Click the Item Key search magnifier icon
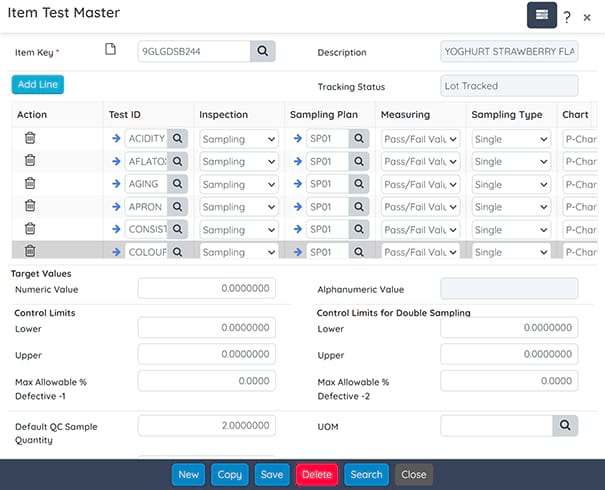 (x=262, y=51)
